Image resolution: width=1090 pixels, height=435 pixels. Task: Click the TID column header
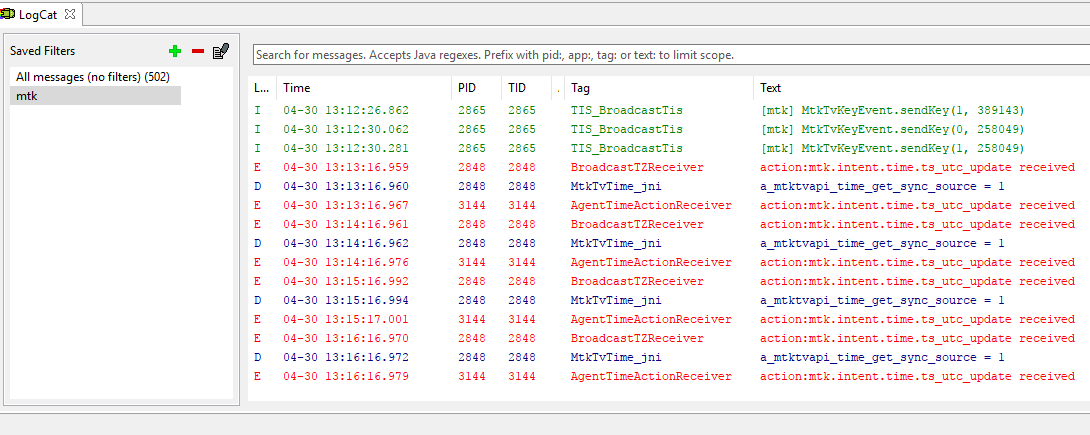(526, 88)
